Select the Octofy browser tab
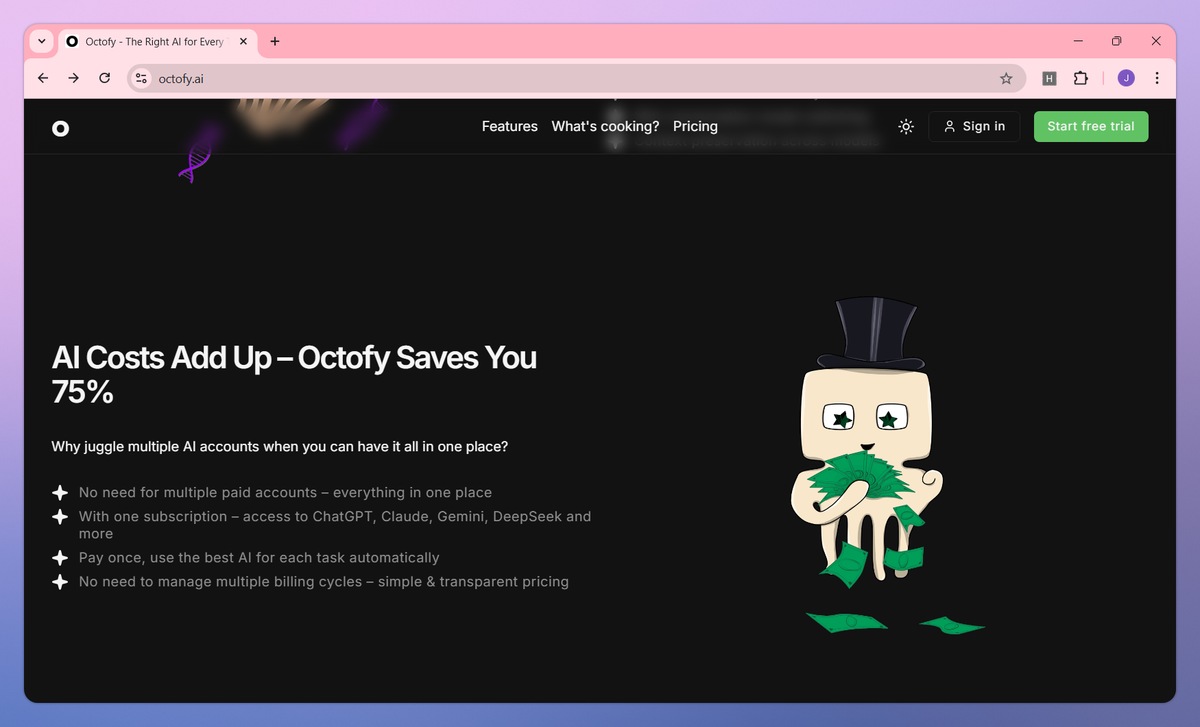1200x727 pixels. [156, 42]
